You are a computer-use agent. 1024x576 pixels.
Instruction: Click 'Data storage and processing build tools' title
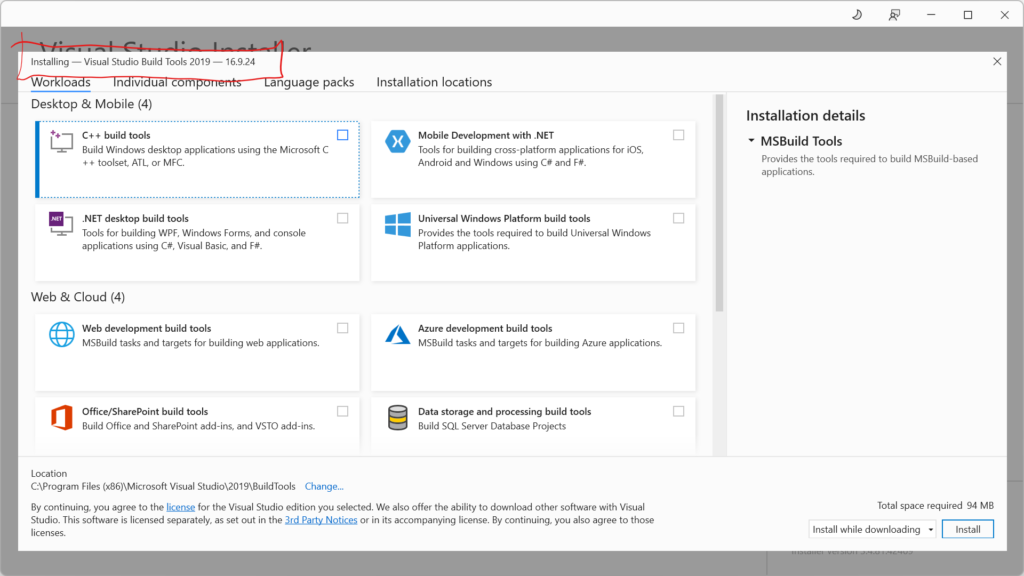(505, 411)
